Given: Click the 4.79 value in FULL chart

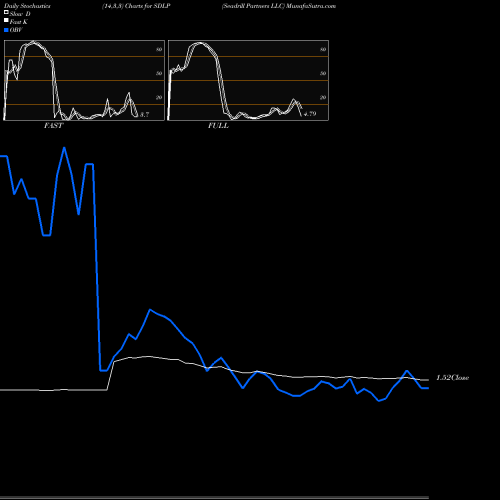Looking at the screenshot, I should [310, 114].
